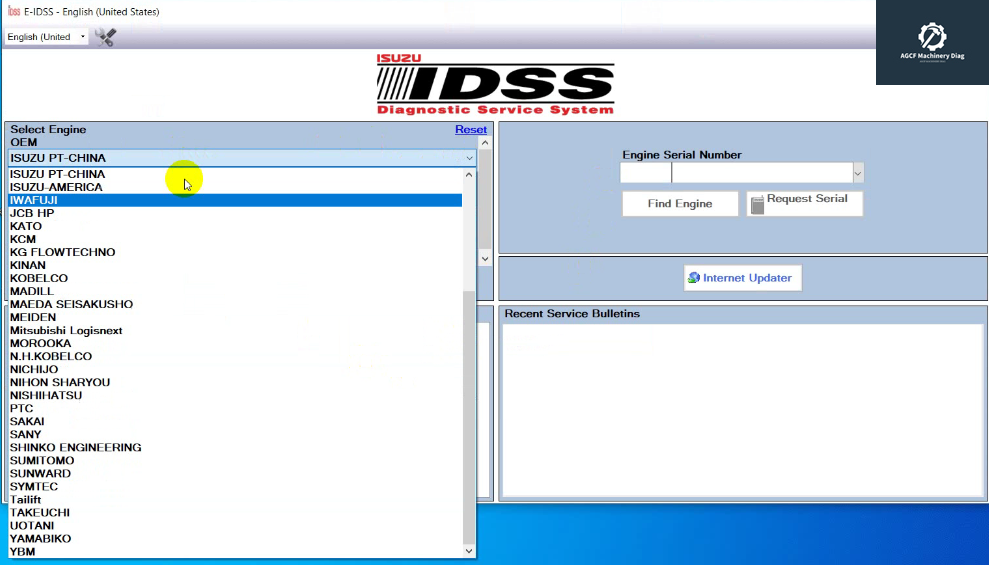Click dropdown list scroll-up arrow

click(469, 175)
